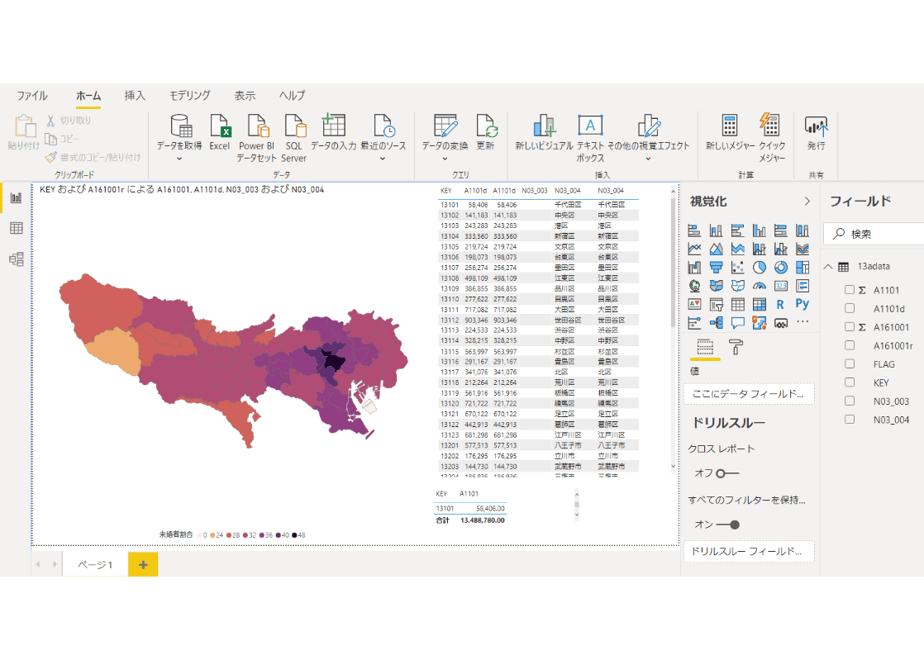Switch to the モデリング ribbon tab
The width and height of the screenshot is (924, 660).
click(190, 95)
